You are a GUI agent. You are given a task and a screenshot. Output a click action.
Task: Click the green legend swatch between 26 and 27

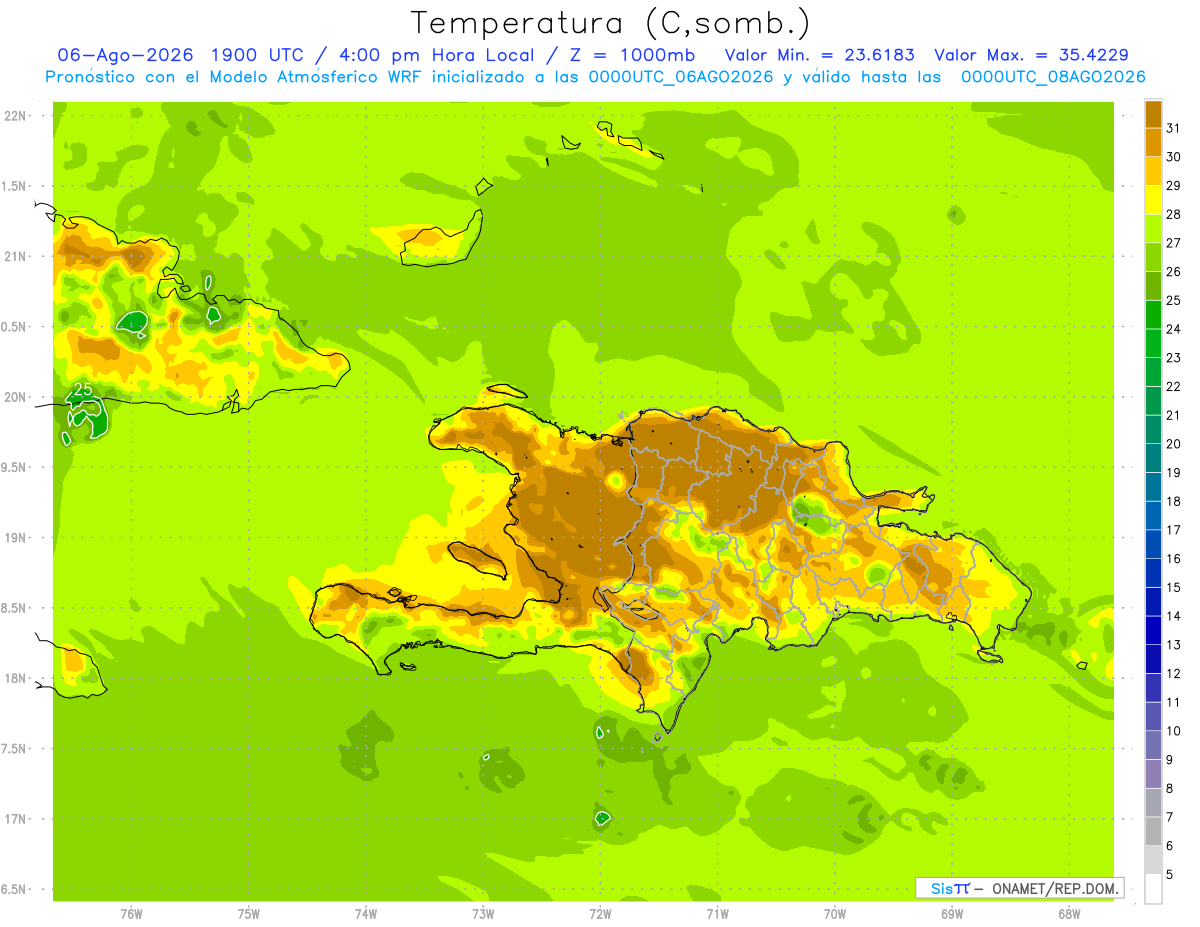(1153, 257)
